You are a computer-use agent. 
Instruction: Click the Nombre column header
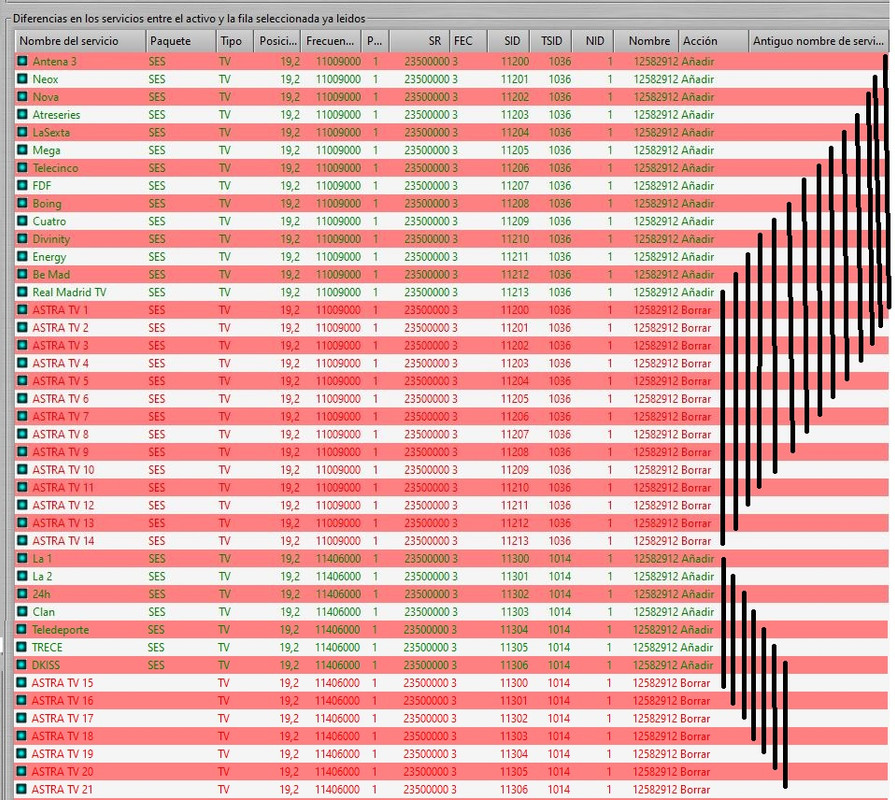[646, 41]
